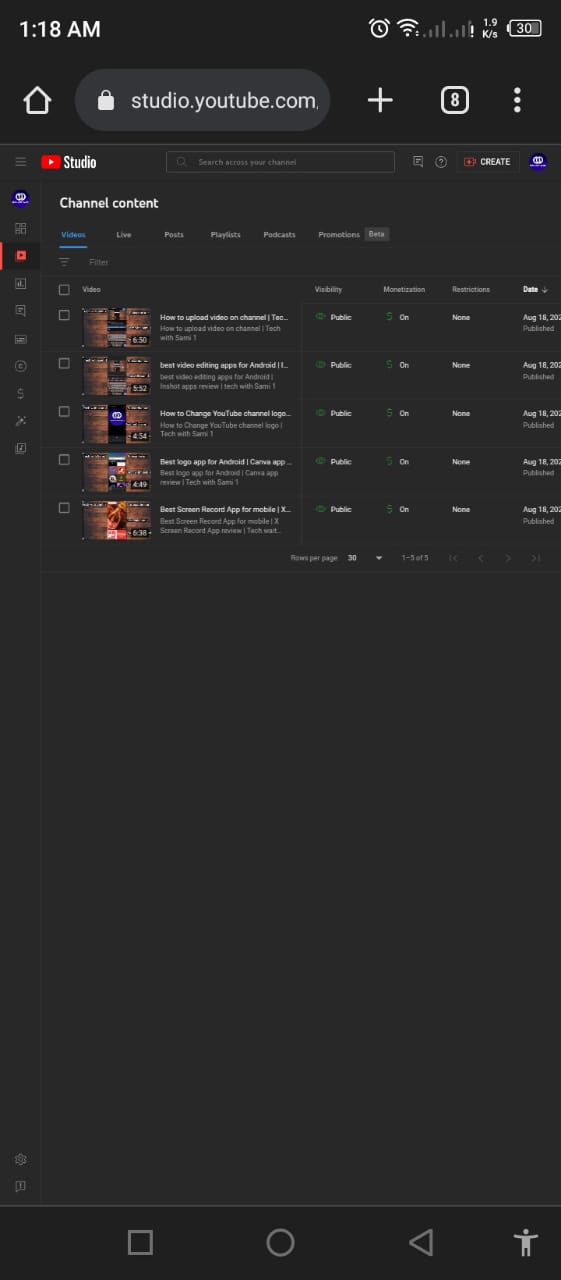Open the 6:50 duration video thumbnail
Image resolution: width=561 pixels, height=1280 pixels.
point(117,328)
